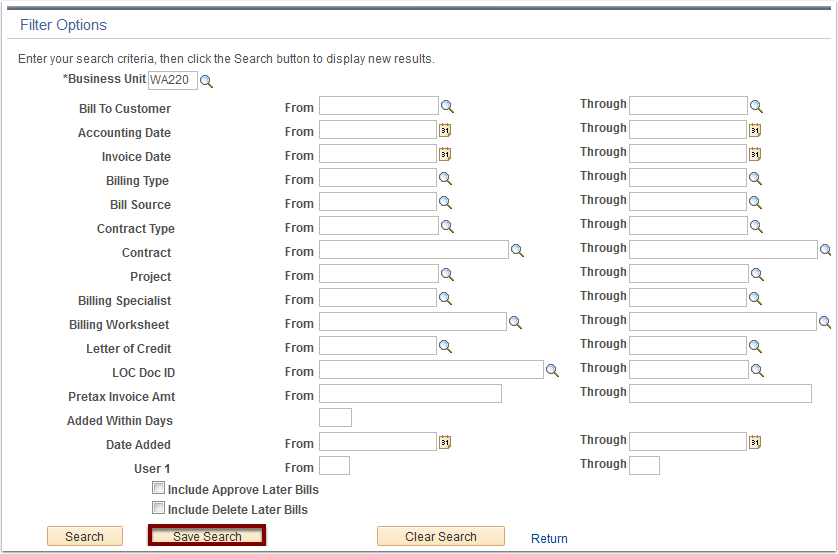Open Bill To Customer Through lookup
This screenshot has width=838, height=554.
pos(756,107)
